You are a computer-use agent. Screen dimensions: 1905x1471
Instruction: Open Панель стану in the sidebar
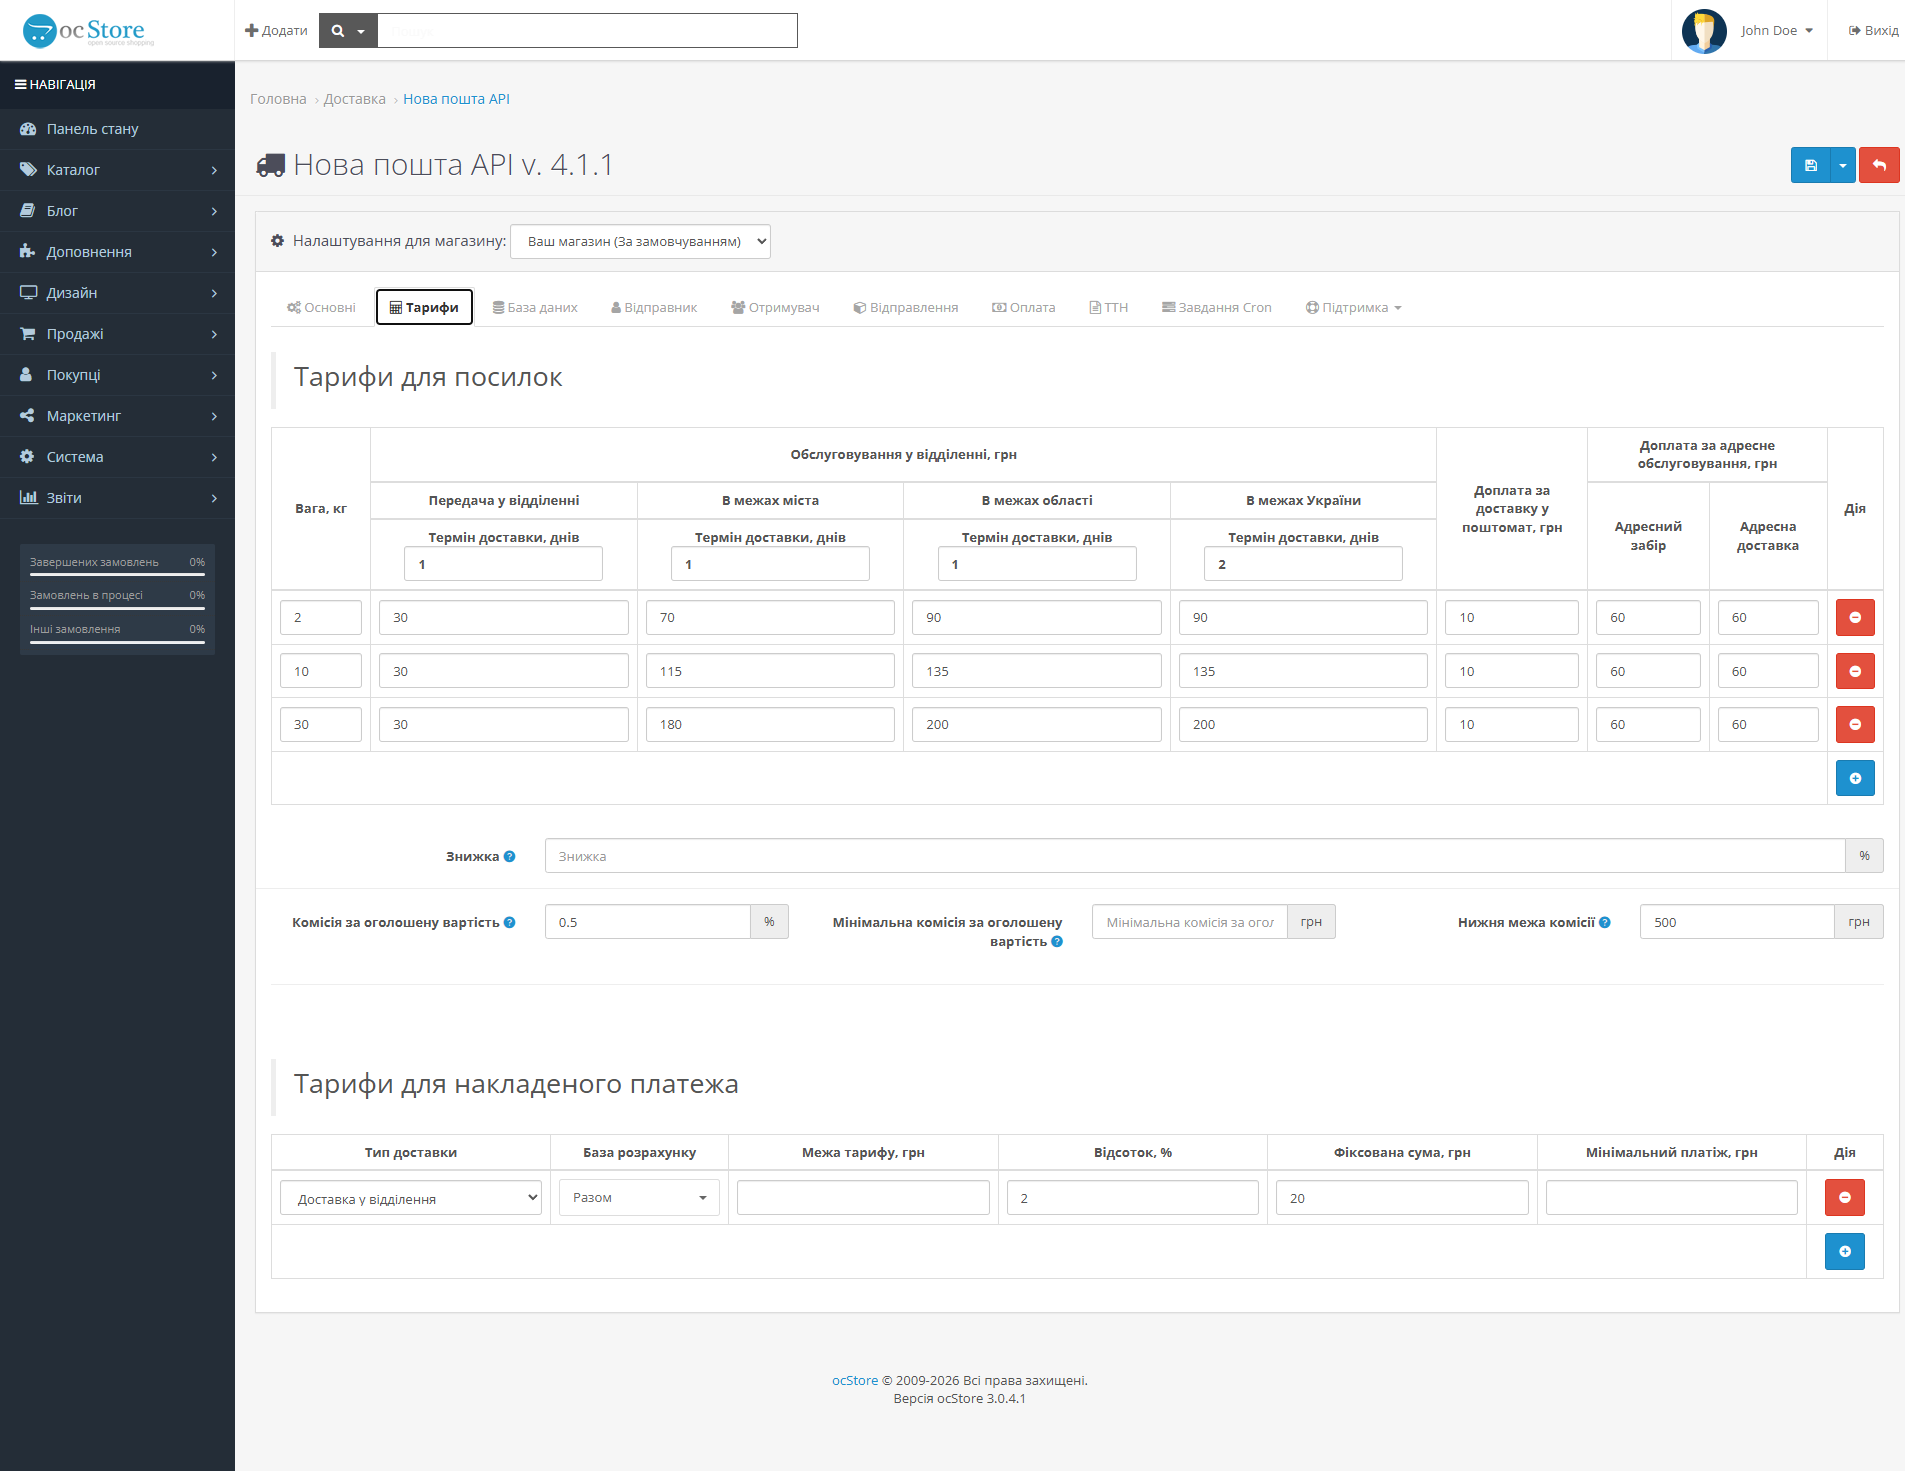click(x=117, y=129)
